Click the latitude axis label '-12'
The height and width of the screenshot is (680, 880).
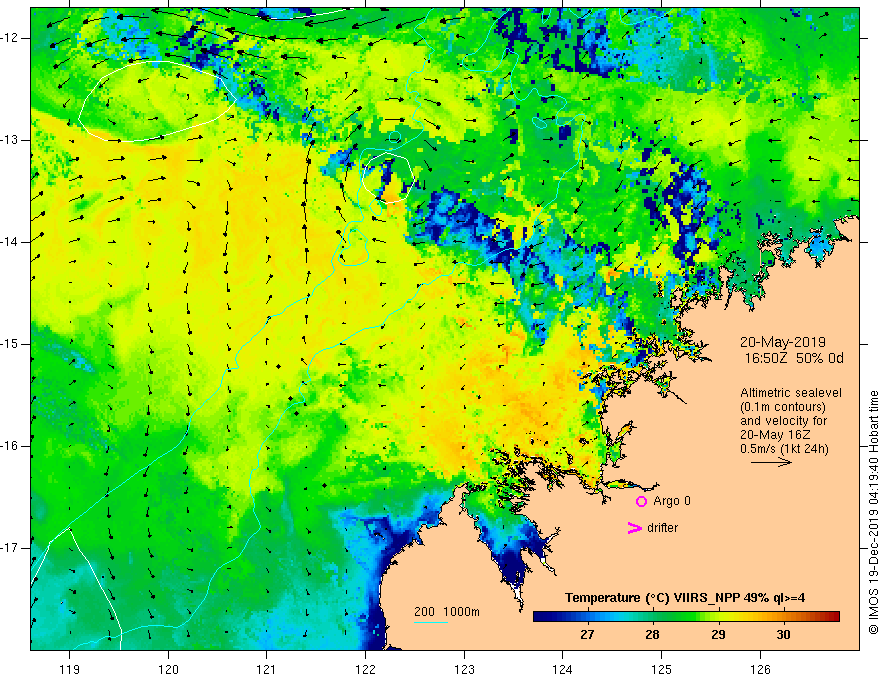click(10, 38)
